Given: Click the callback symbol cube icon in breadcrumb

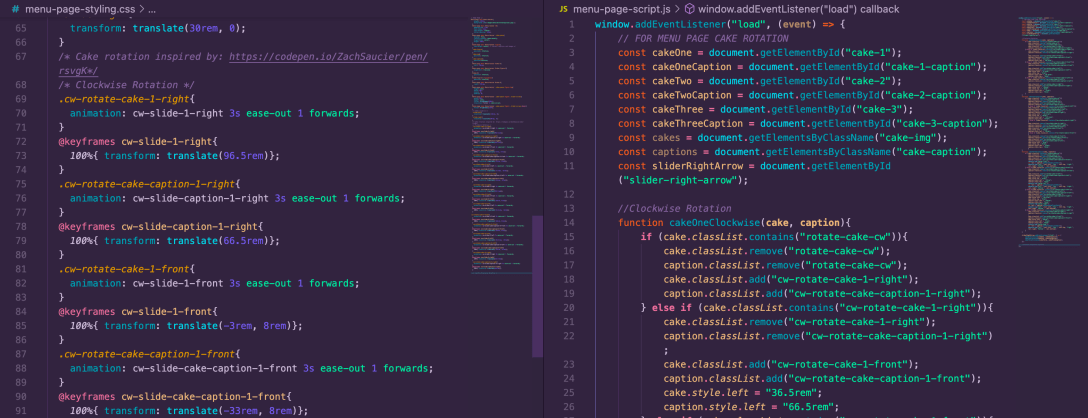Looking at the screenshot, I should tap(690, 8).
